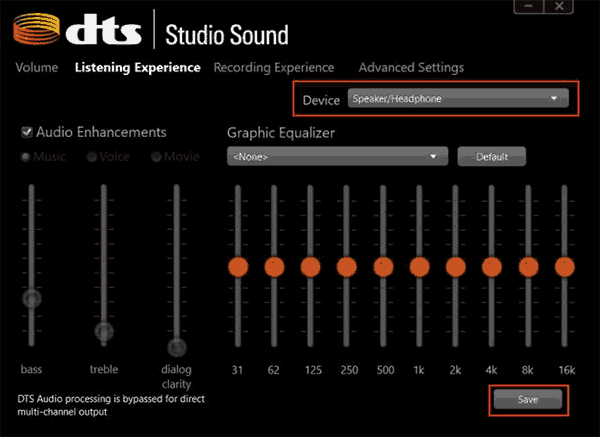
Task: Click the Save button
Action: (x=528, y=399)
